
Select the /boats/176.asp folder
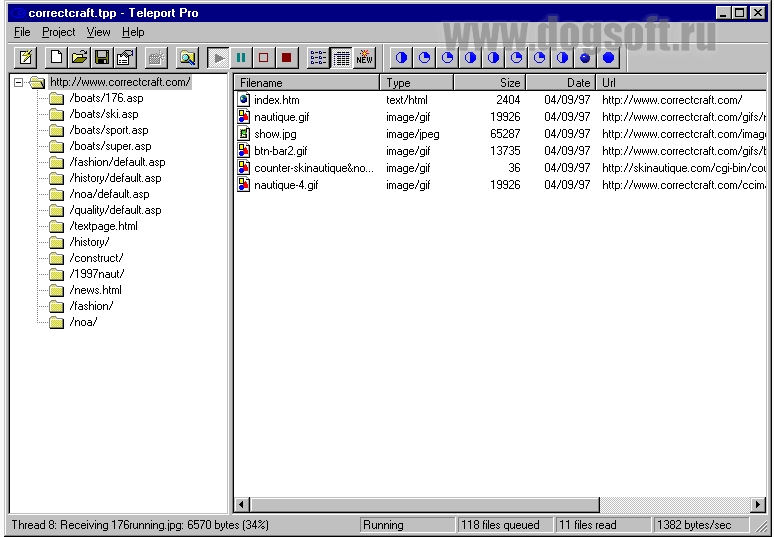[106, 98]
